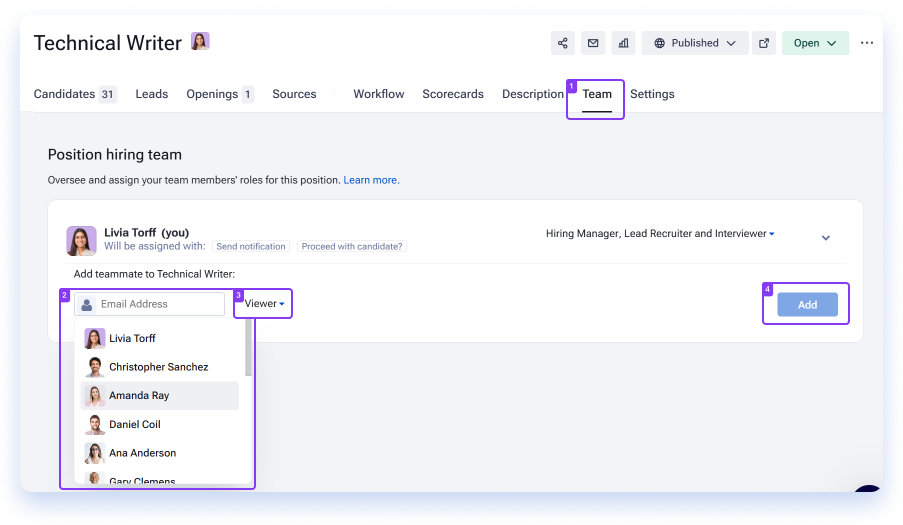Viewport: 903px width, 525px height.
Task: Switch to the Candidates tab
Action: pos(75,94)
